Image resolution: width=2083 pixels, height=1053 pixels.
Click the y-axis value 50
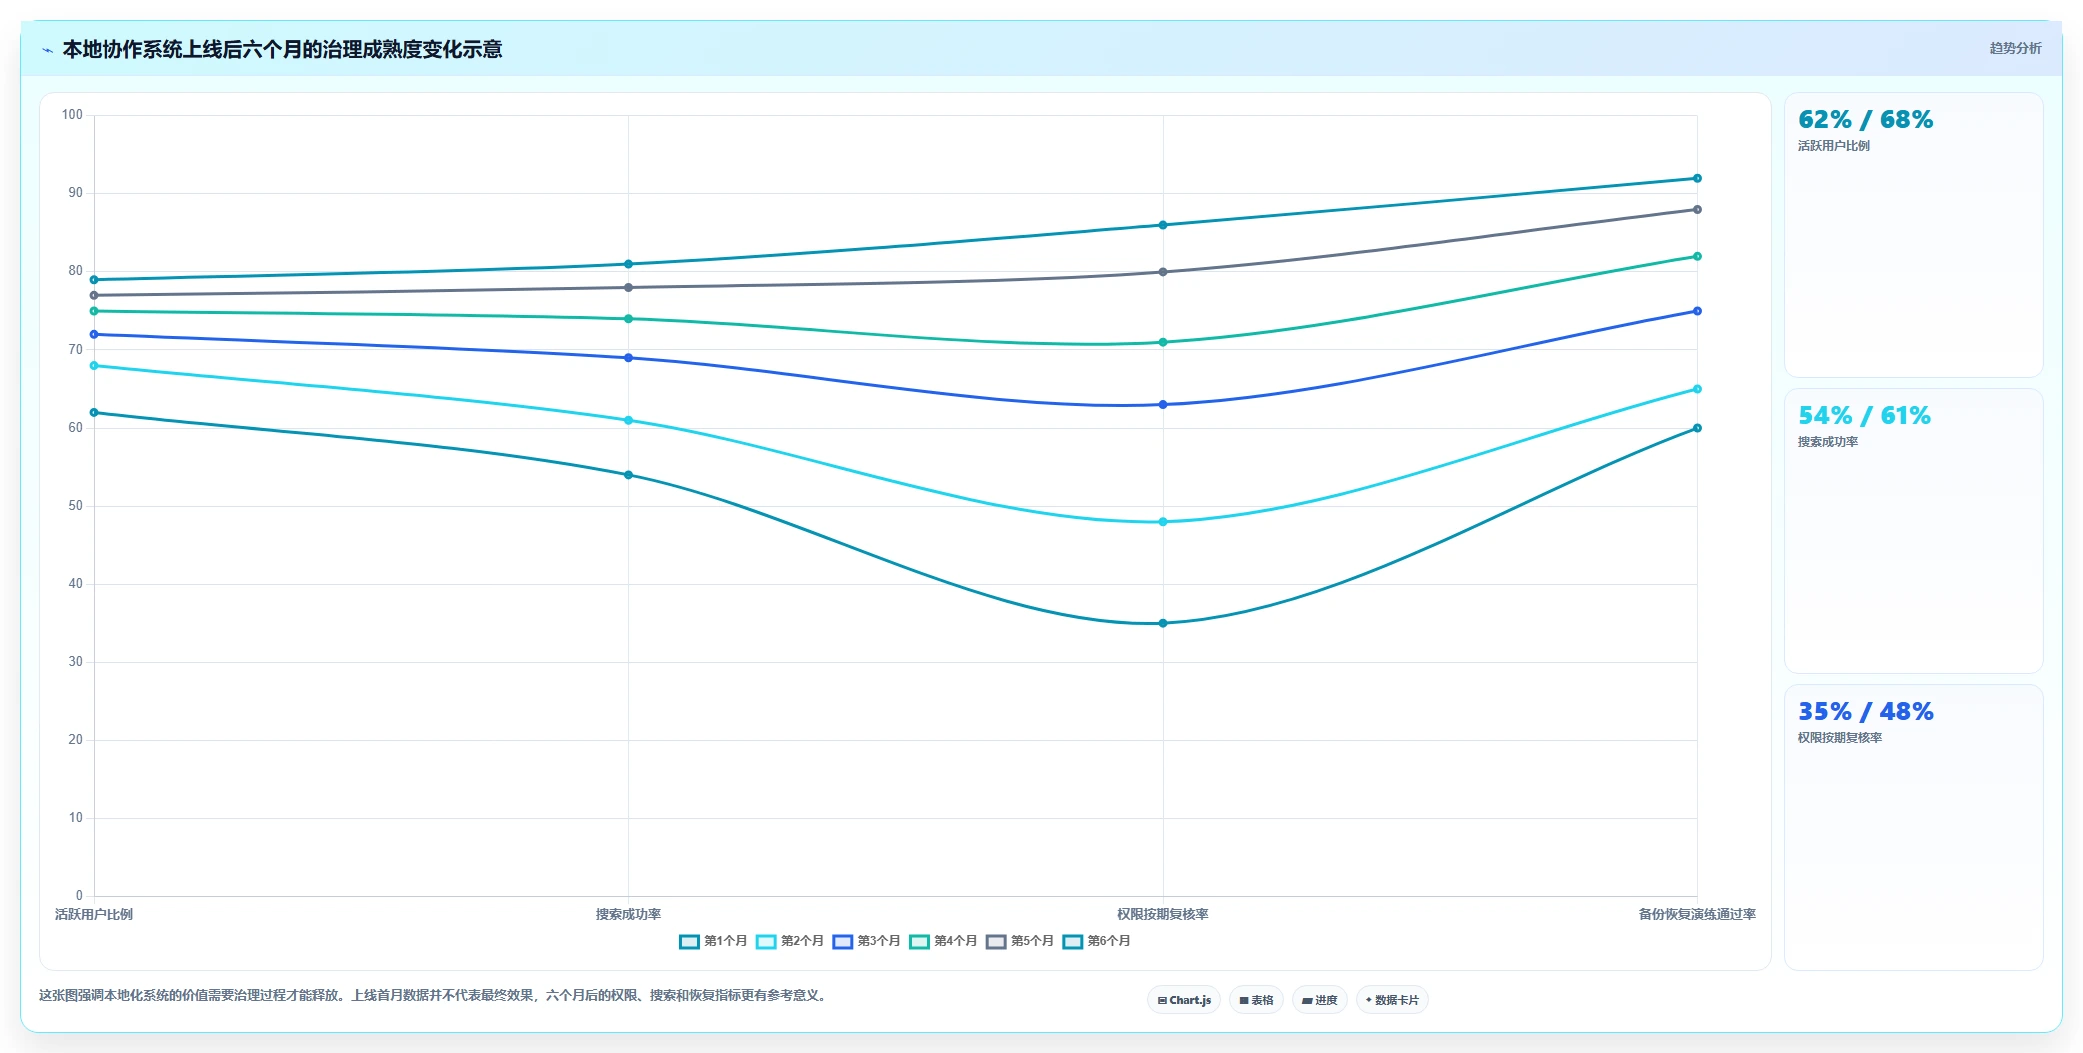pyautogui.click(x=76, y=506)
